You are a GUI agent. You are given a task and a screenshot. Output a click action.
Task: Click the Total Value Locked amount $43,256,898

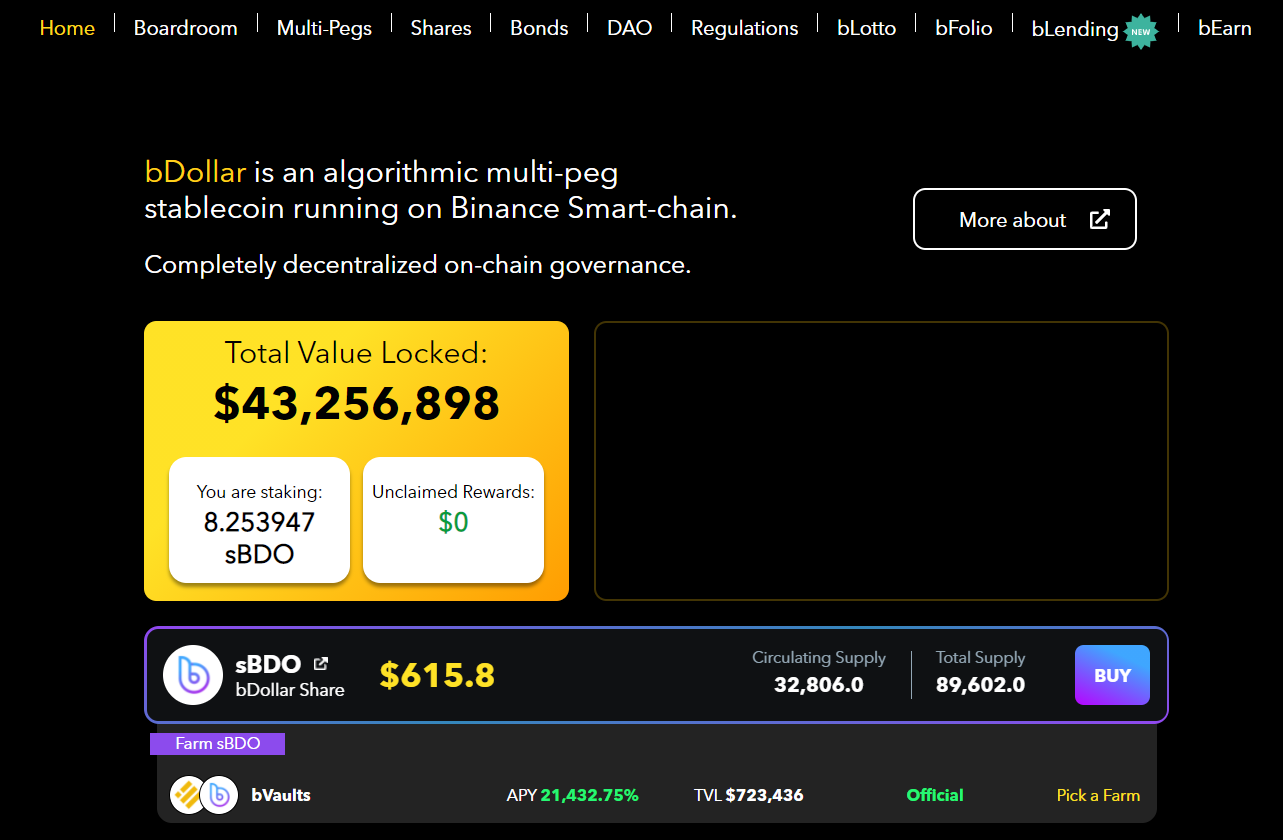tap(357, 403)
